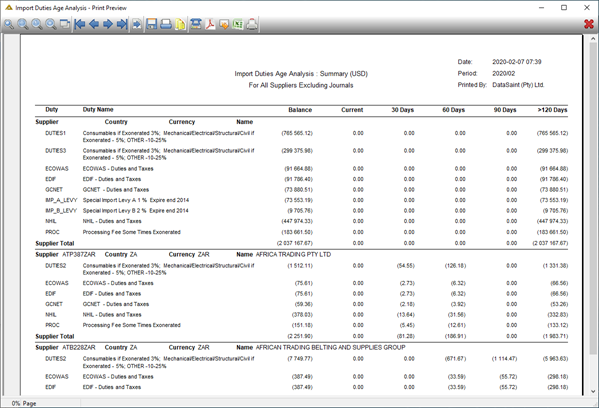599x408 pixels.
Task: Click the second magnifying glass zoom icon
Action: pos(23,24)
